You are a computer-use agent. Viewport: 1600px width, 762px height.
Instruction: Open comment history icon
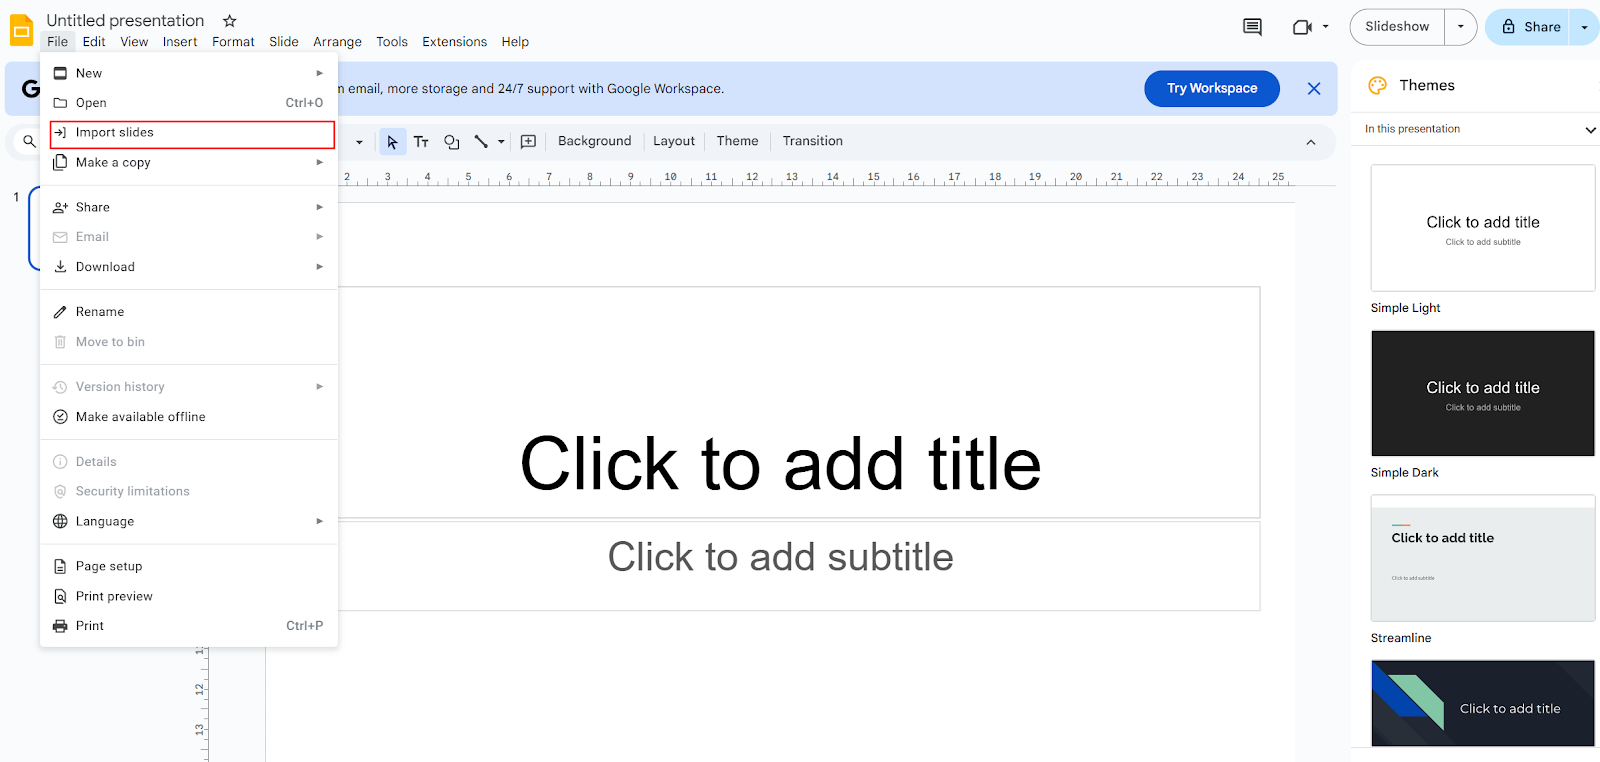[x=1252, y=27]
